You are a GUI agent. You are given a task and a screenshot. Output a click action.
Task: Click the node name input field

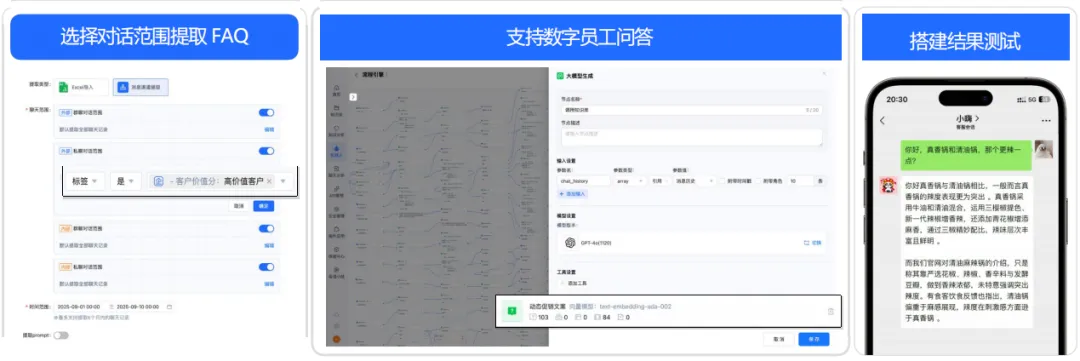[692, 110]
